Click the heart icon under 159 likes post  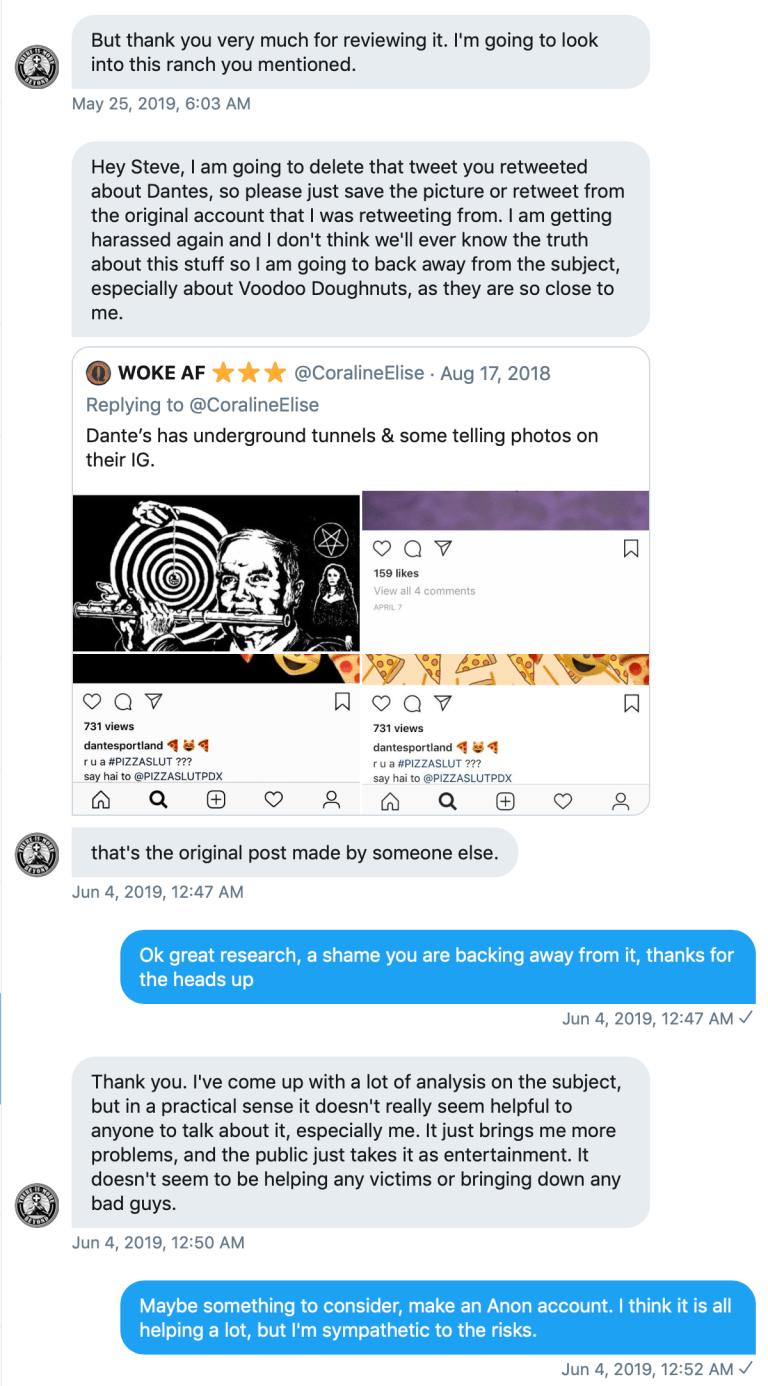click(x=381, y=548)
